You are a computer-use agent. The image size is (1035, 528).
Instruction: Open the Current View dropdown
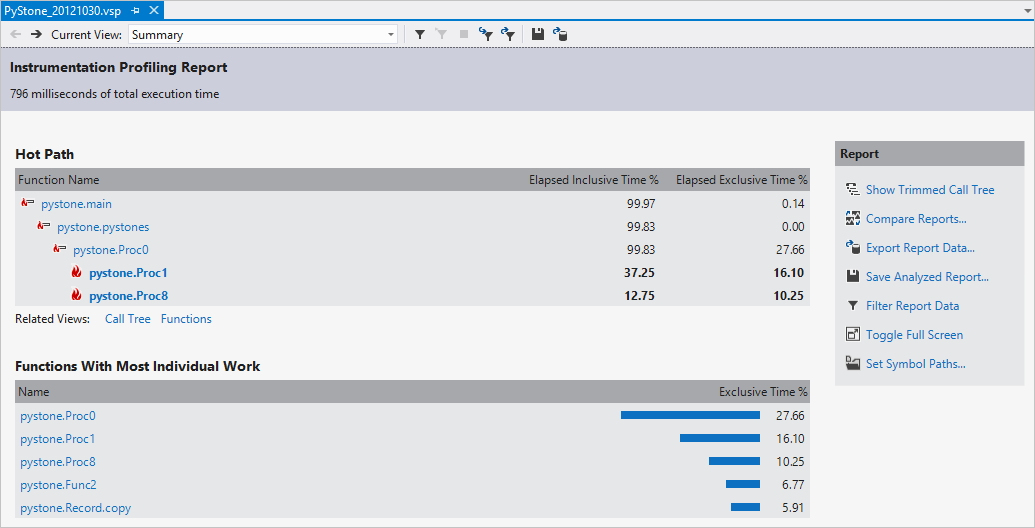click(391, 35)
